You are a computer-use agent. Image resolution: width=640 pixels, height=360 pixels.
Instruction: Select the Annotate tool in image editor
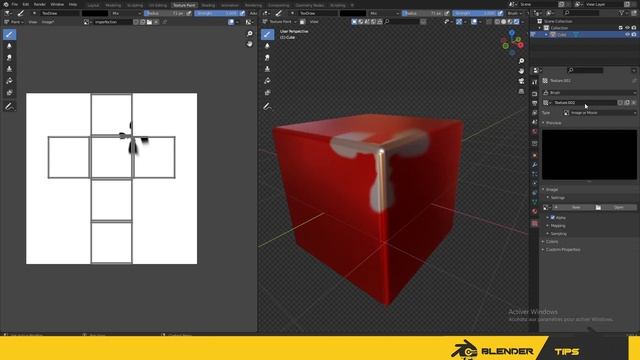click(9, 107)
